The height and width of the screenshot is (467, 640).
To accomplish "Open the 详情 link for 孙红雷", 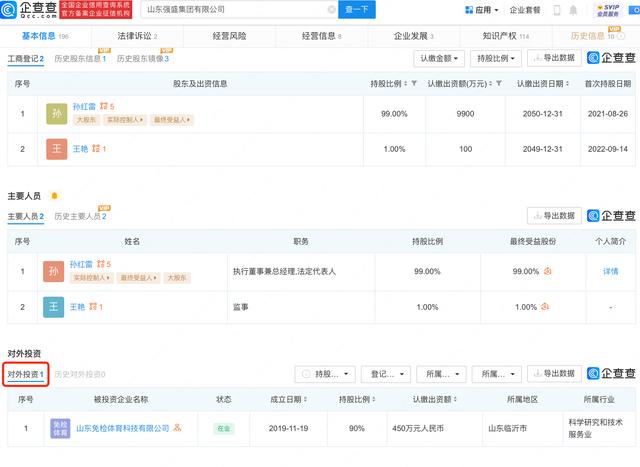I will (610, 271).
